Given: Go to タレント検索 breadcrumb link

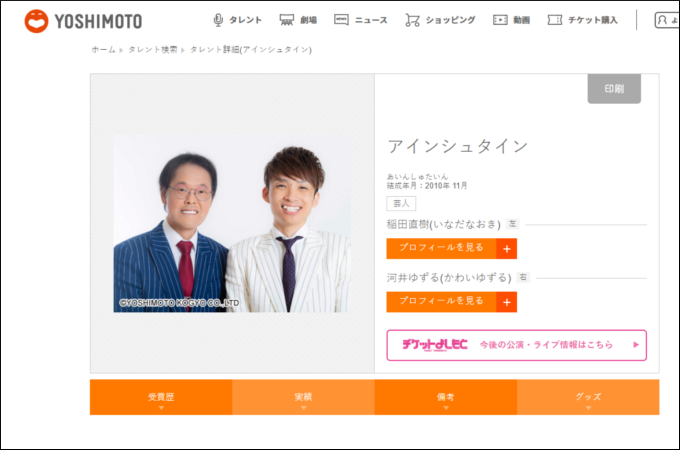Looking at the screenshot, I should tap(153, 49).
